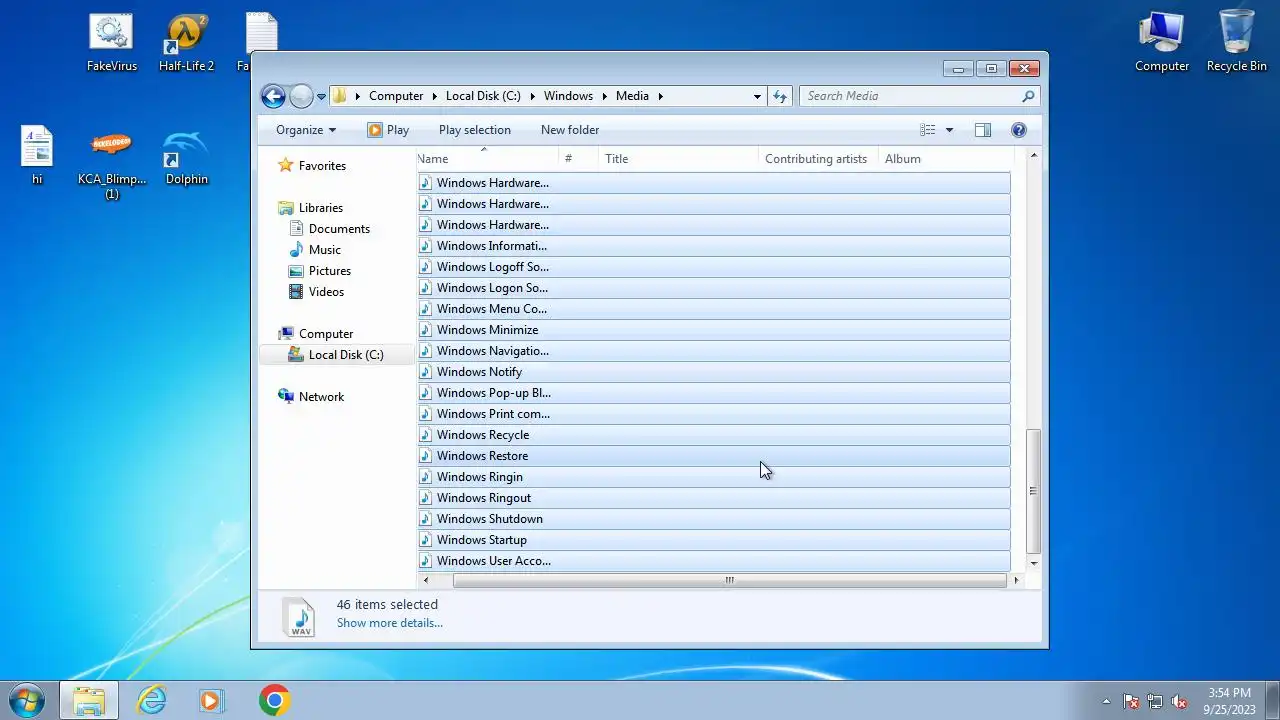The height and width of the screenshot is (720, 1280).
Task: Click the scroll down arrow of file list
Action: [1034, 564]
